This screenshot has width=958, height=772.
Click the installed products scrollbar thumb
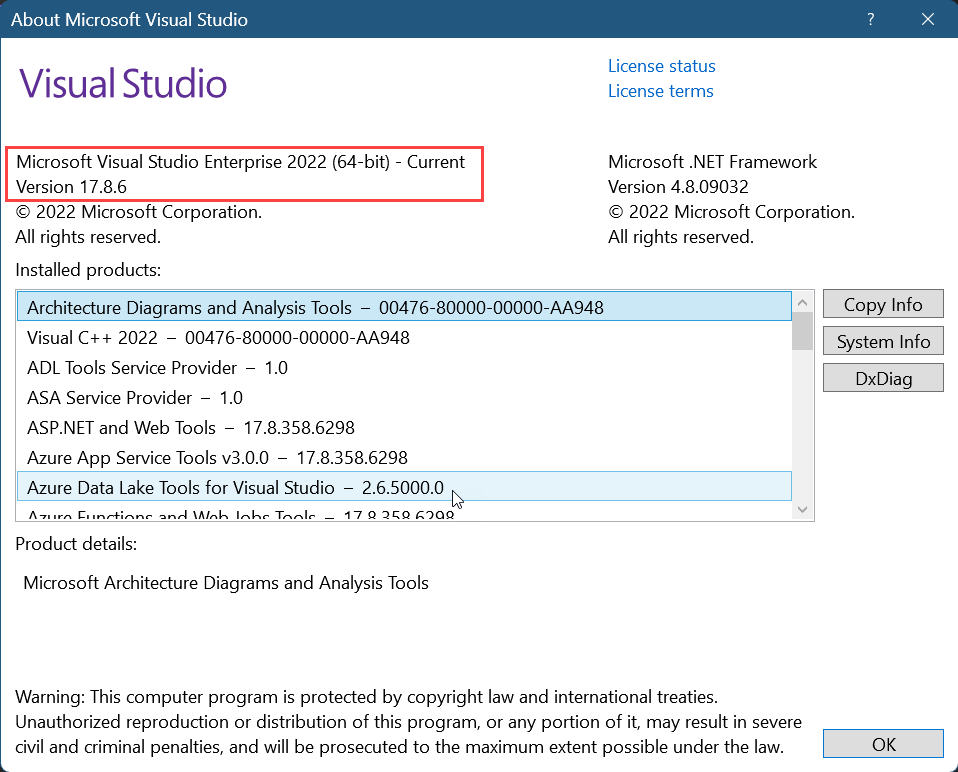[x=803, y=331]
